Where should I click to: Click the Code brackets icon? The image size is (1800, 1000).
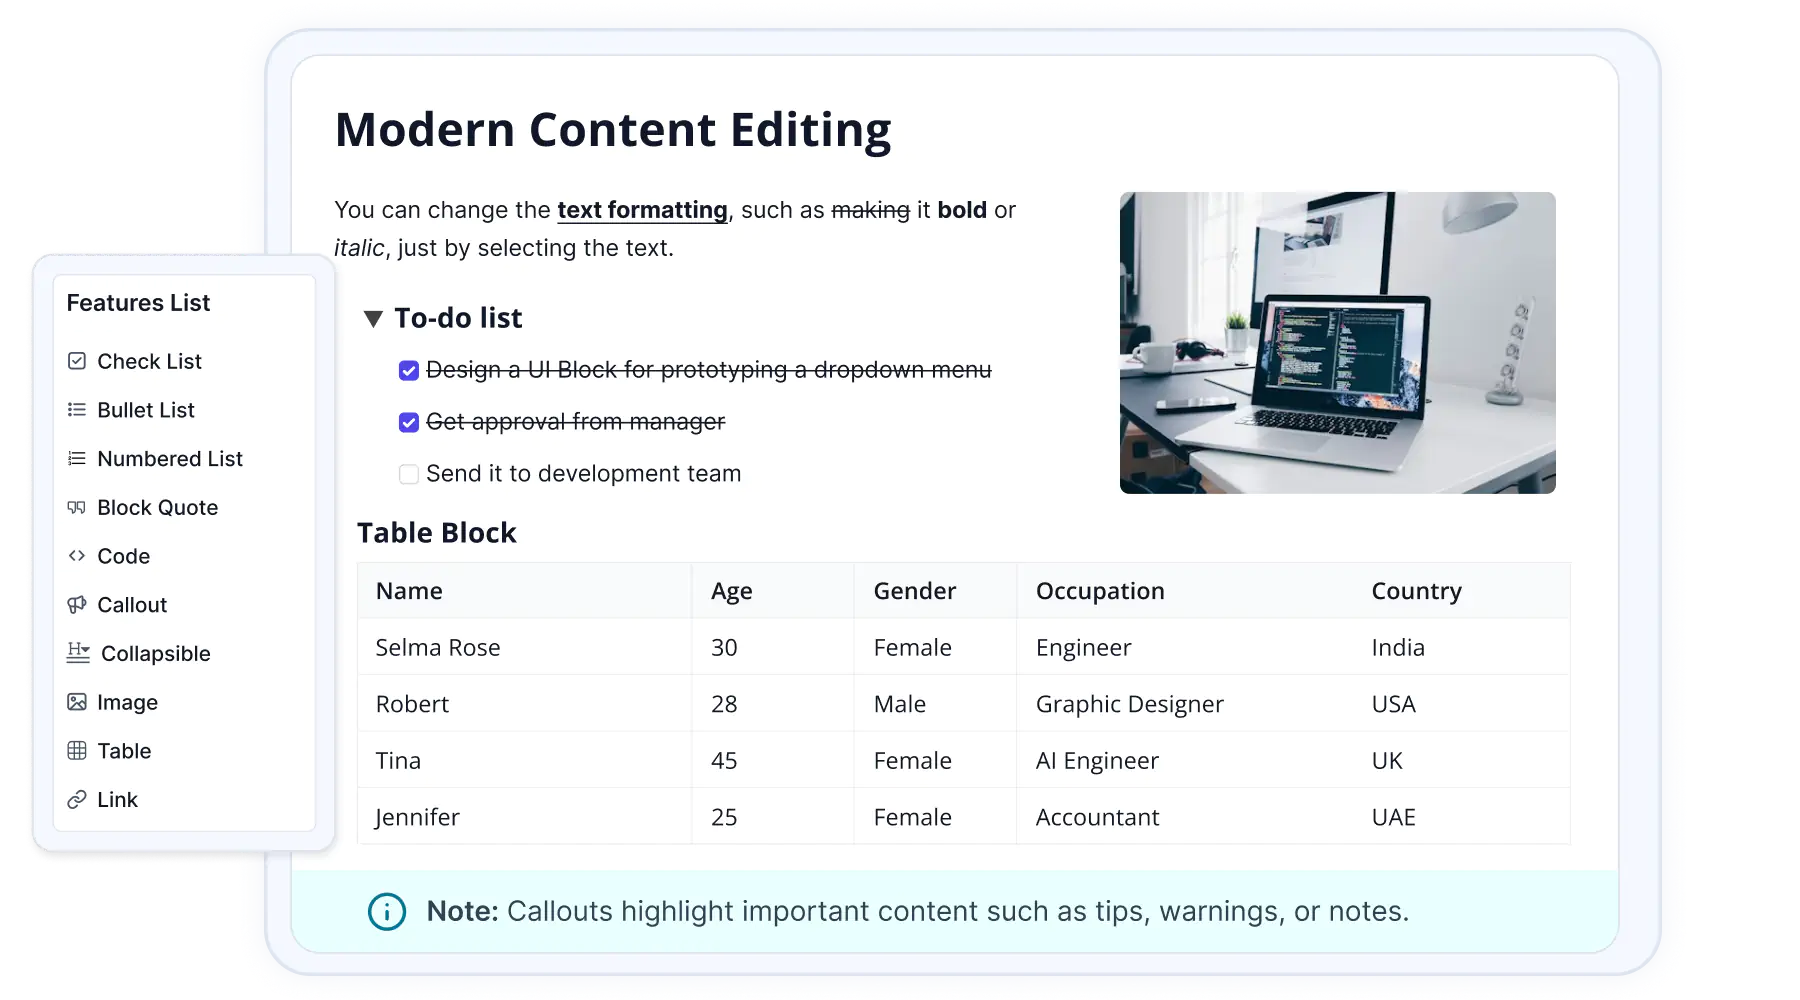click(x=77, y=556)
